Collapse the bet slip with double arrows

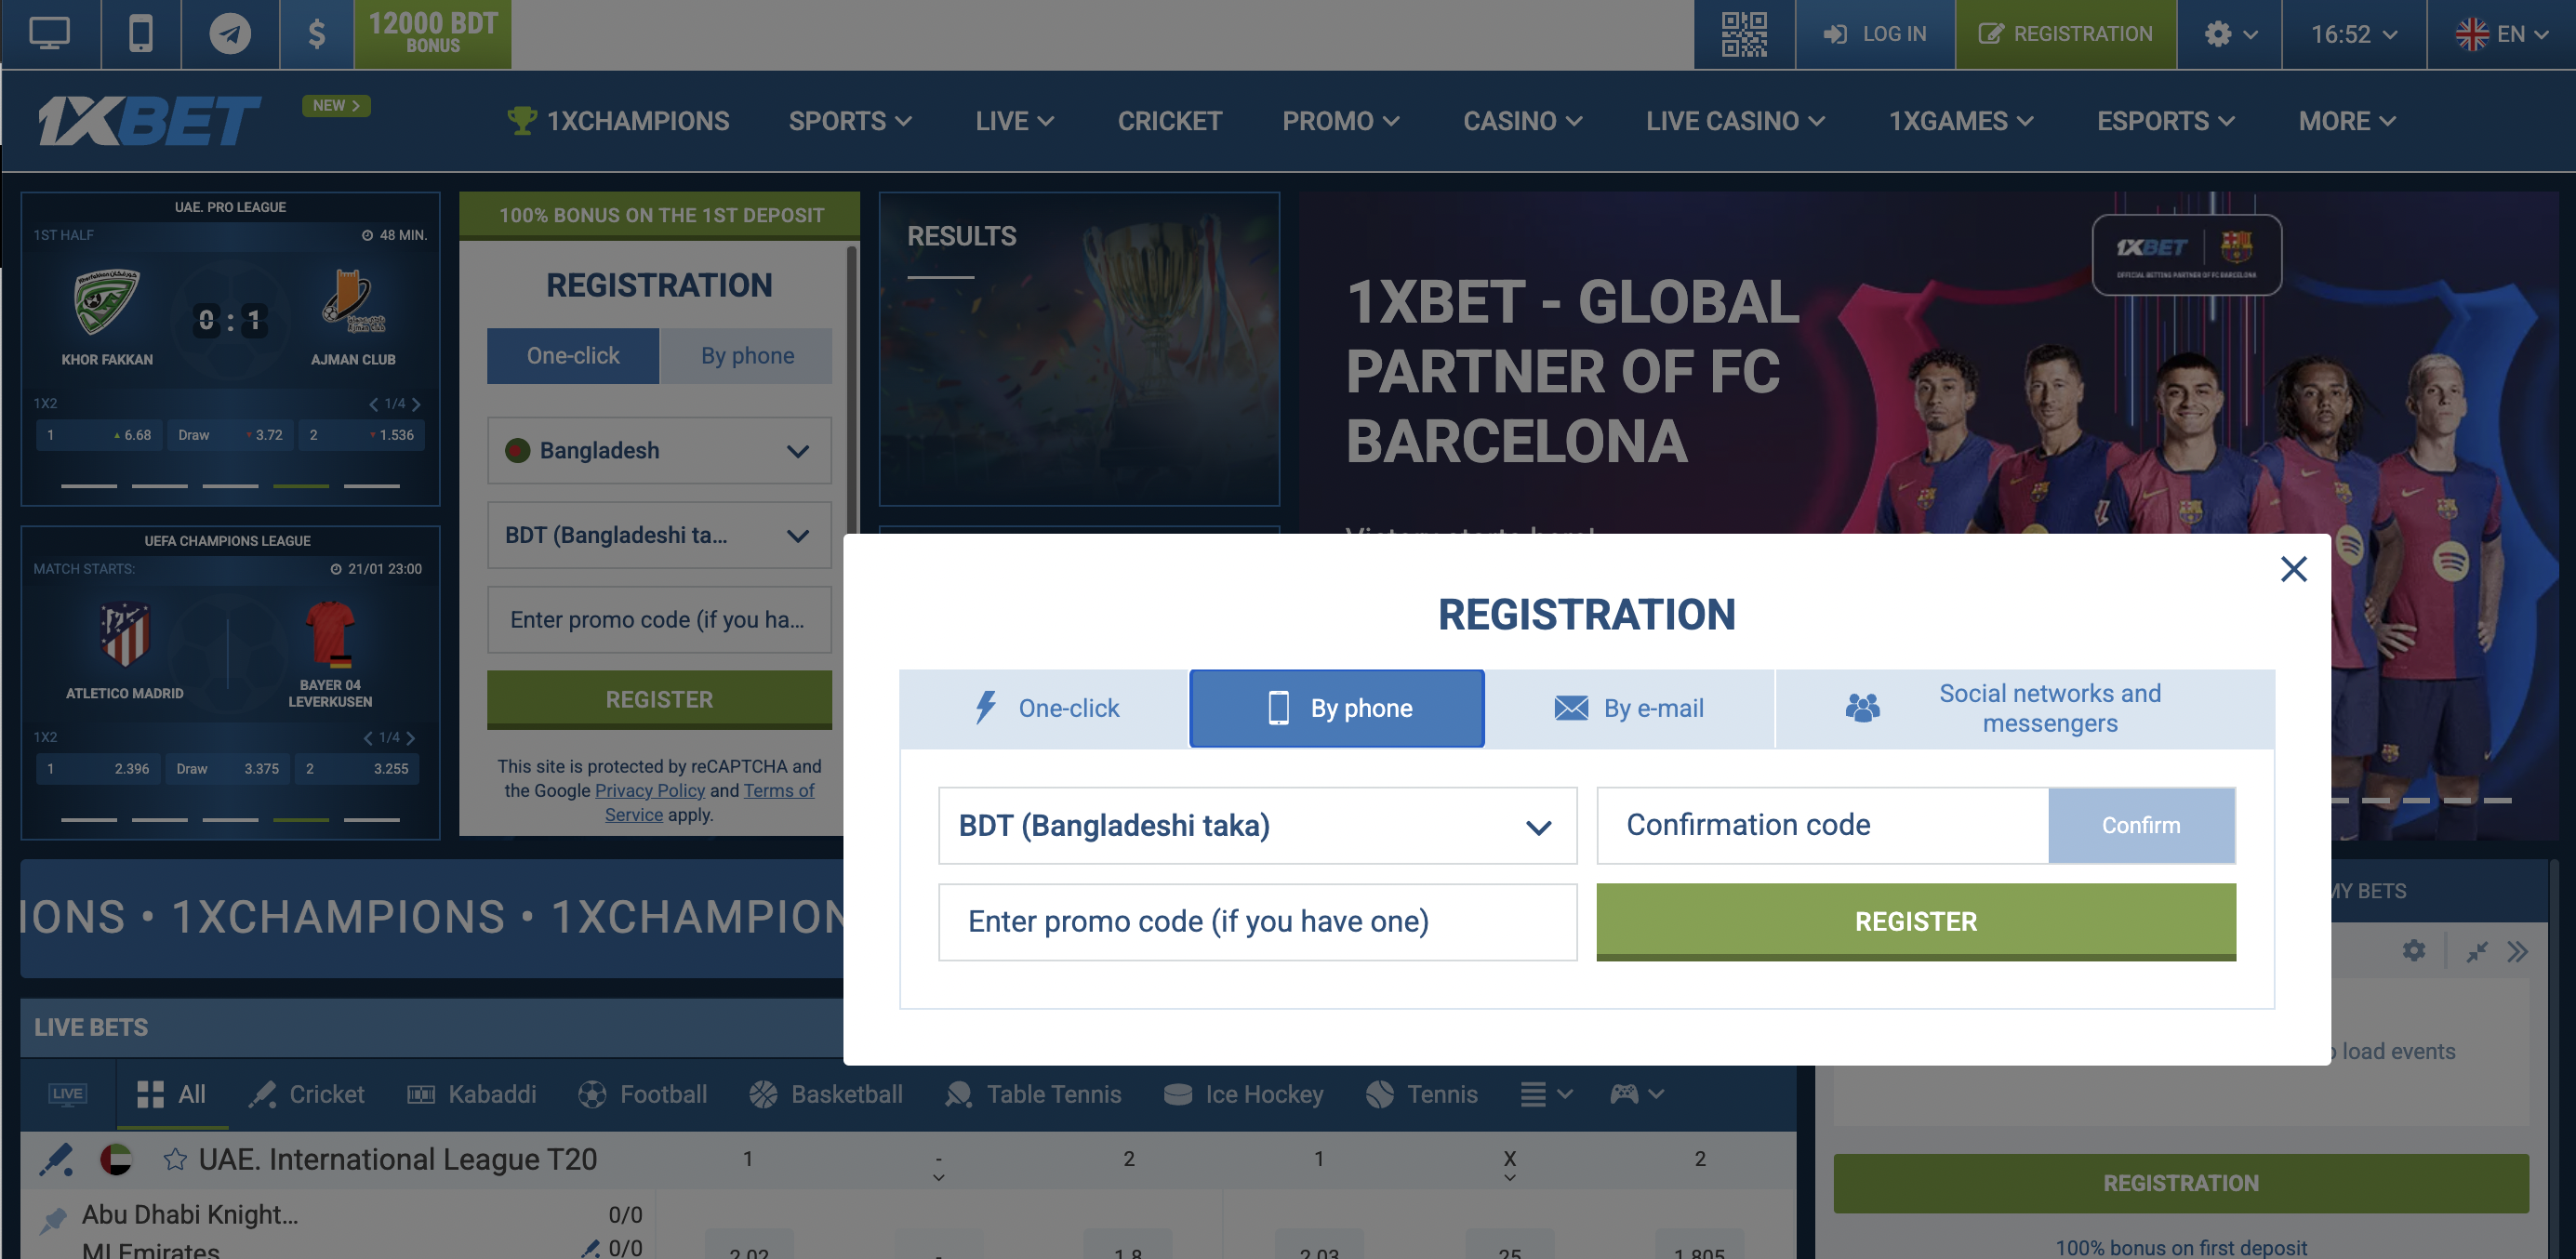point(2517,951)
